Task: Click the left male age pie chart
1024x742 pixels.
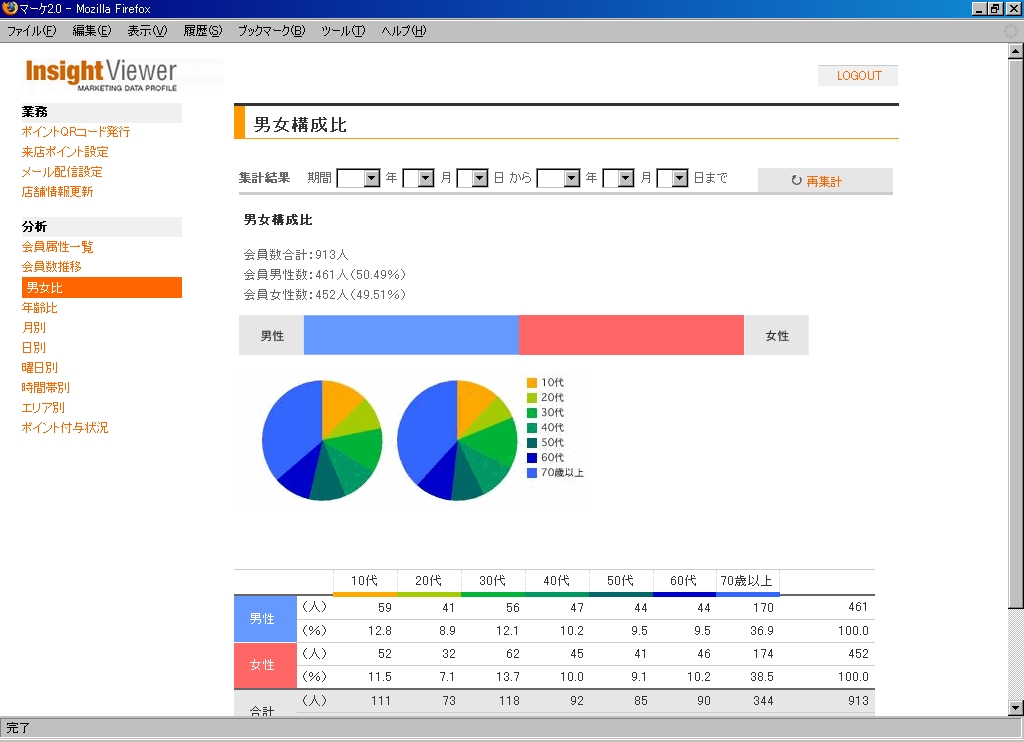Action: coord(322,440)
